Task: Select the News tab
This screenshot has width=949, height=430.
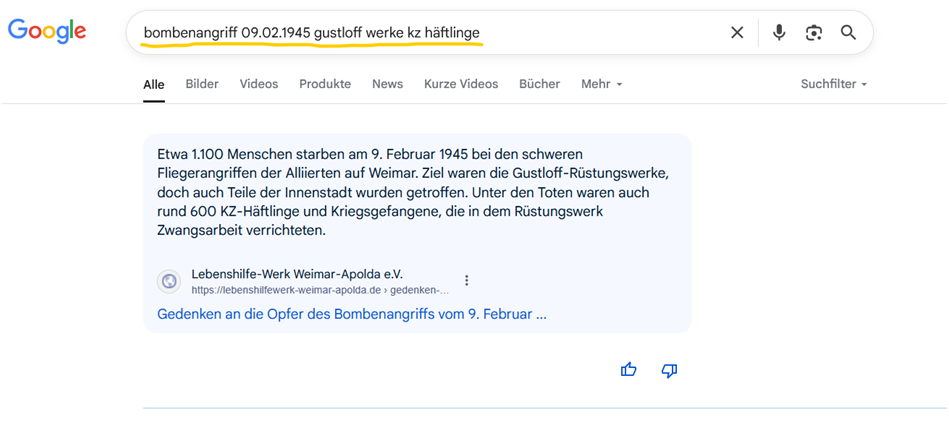Action: click(387, 84)
